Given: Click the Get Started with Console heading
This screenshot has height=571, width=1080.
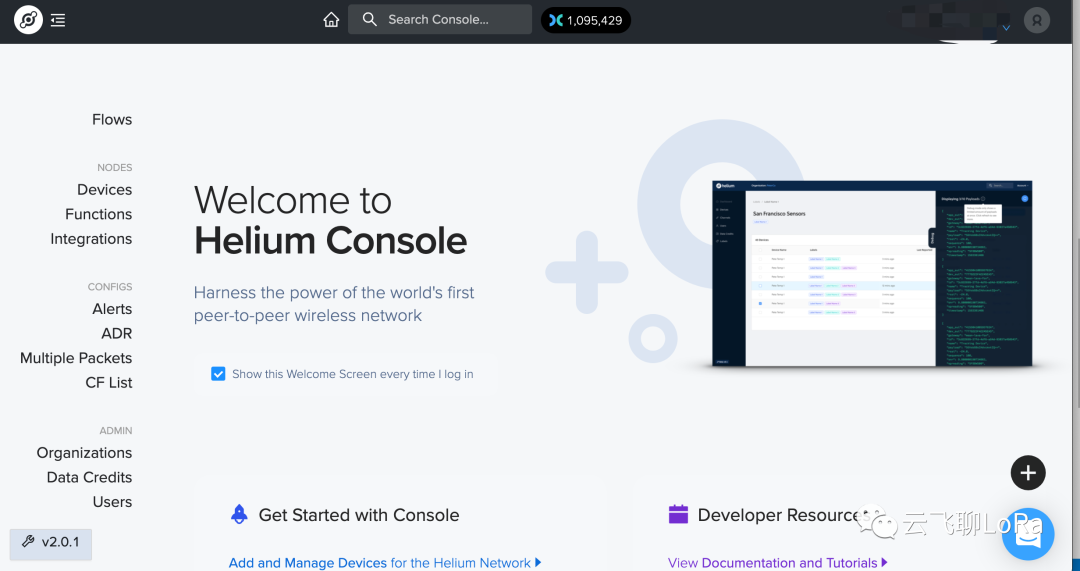Looking at the screenshot, I should tap(359, 515).
